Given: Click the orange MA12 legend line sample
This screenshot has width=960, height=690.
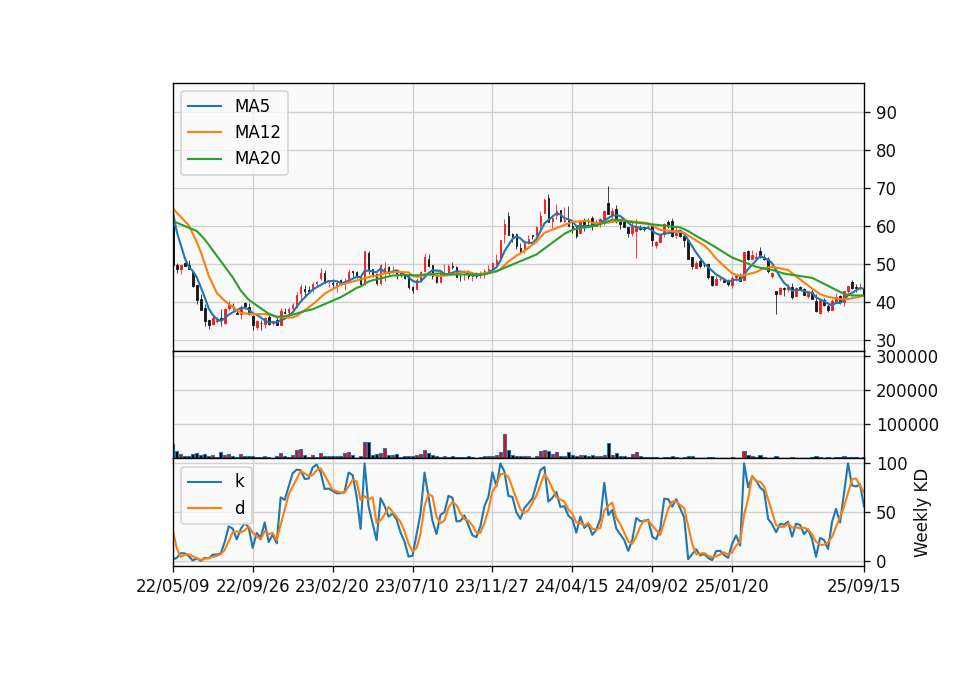Looking at the screenshot, I should [x=204, y=132].
